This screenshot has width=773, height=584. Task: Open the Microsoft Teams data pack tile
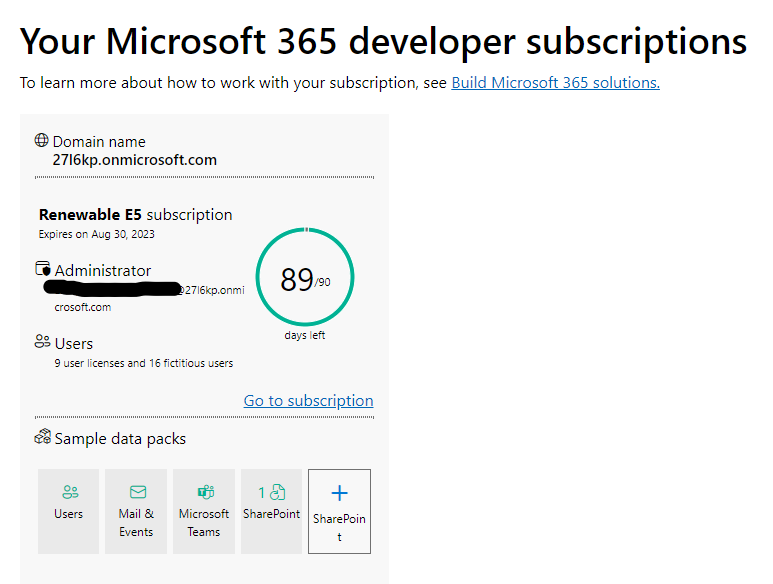coord(204,511)
